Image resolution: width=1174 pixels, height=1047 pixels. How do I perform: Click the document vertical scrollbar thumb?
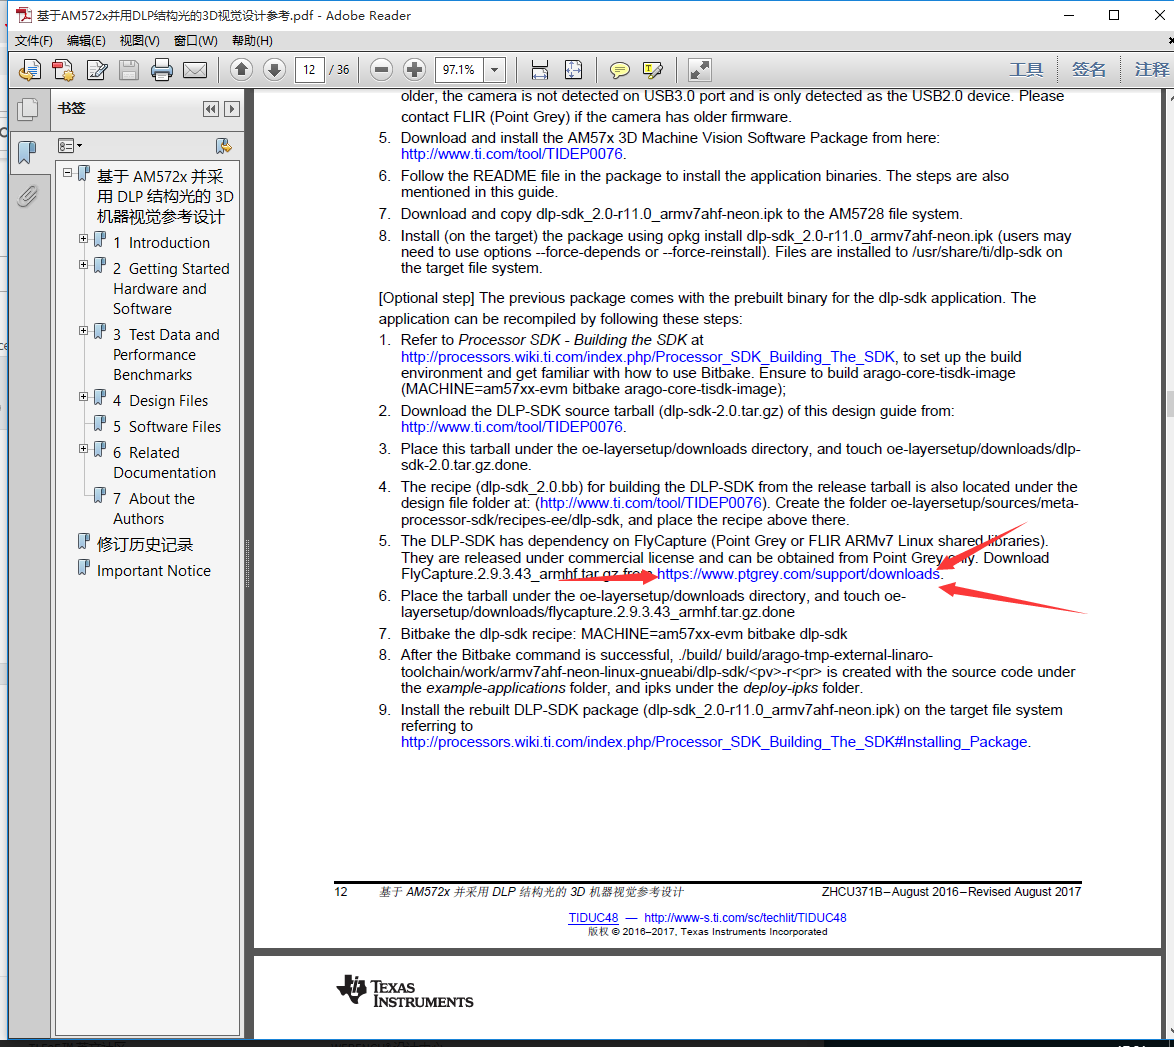pos(1169,404)
